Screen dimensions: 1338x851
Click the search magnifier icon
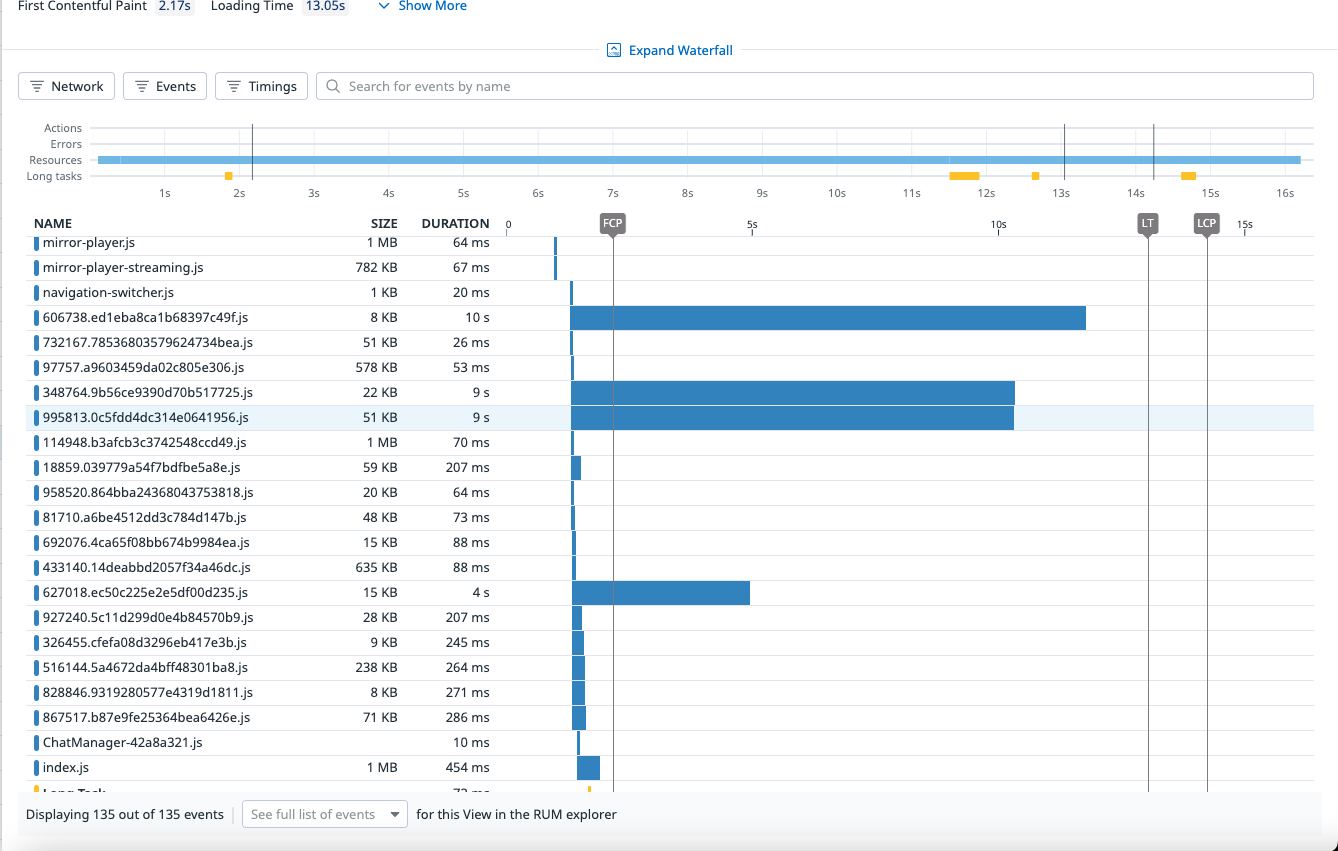click(x=333, y=87)
